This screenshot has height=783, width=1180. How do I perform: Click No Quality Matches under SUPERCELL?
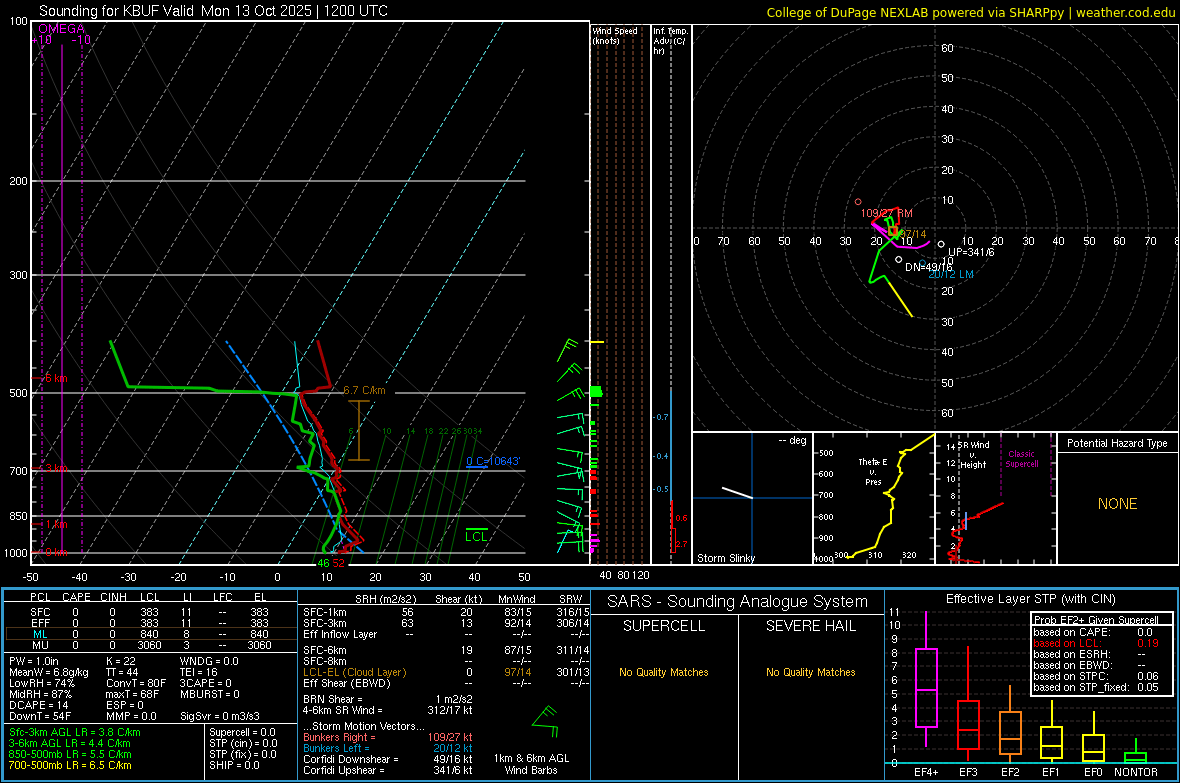[x=664, y=672]
